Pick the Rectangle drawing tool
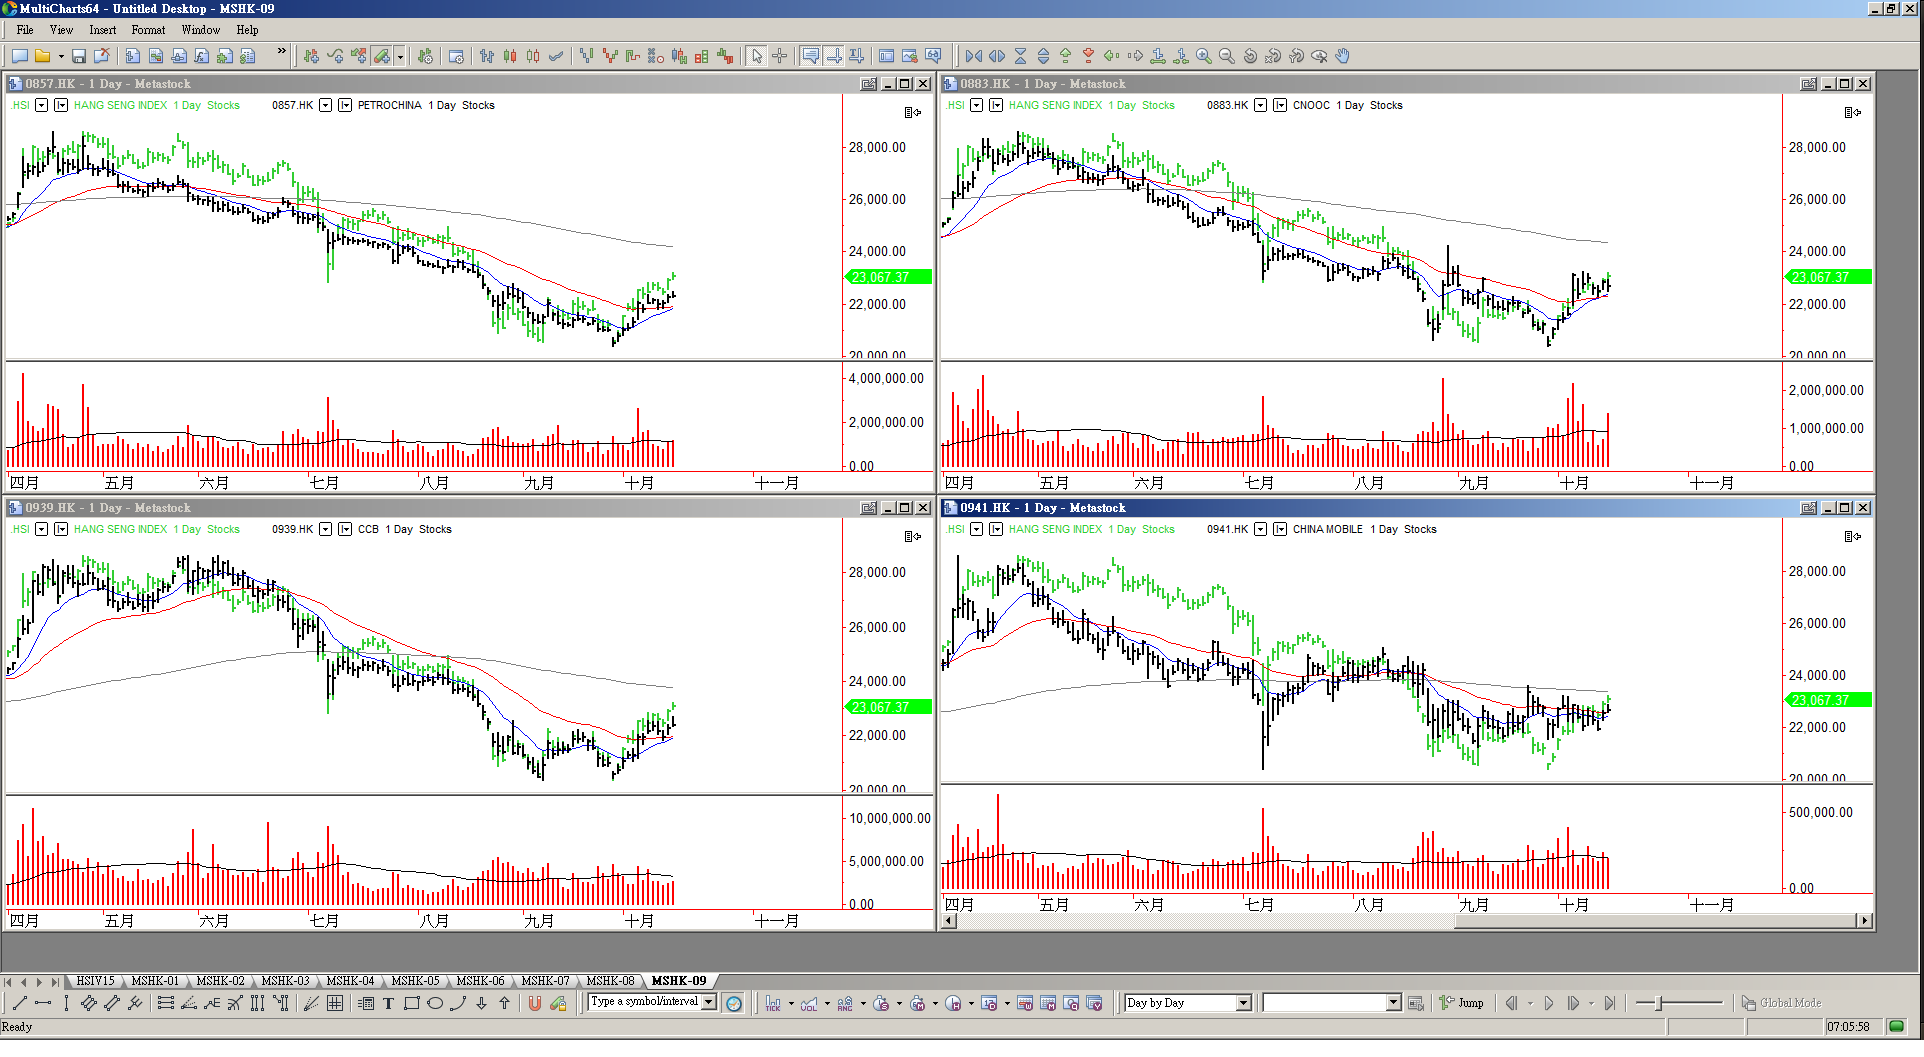1924x1057 pixels. click(411, 1003)
